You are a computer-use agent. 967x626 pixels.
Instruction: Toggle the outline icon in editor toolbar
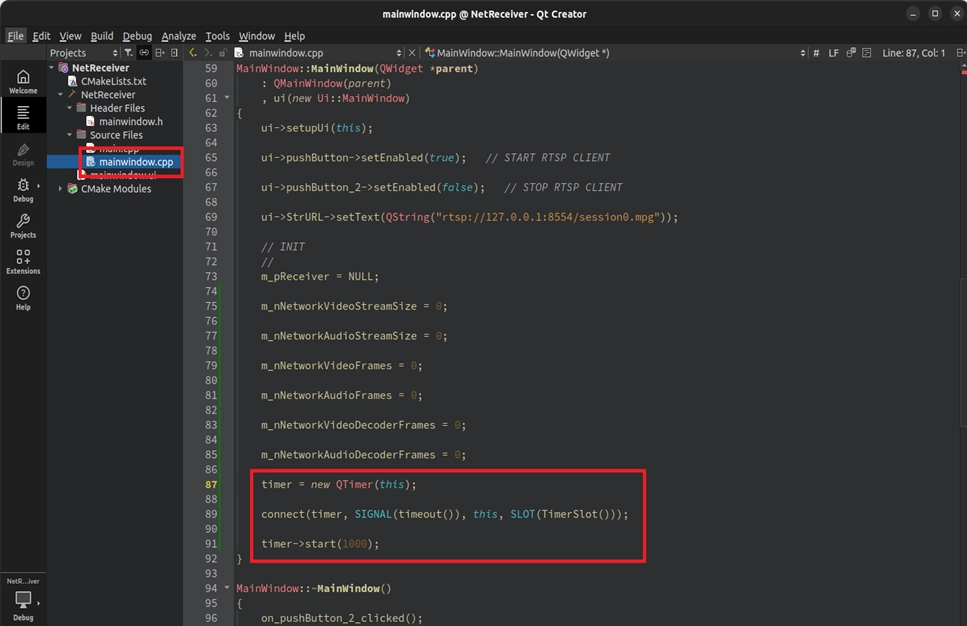tap(866, 53)
